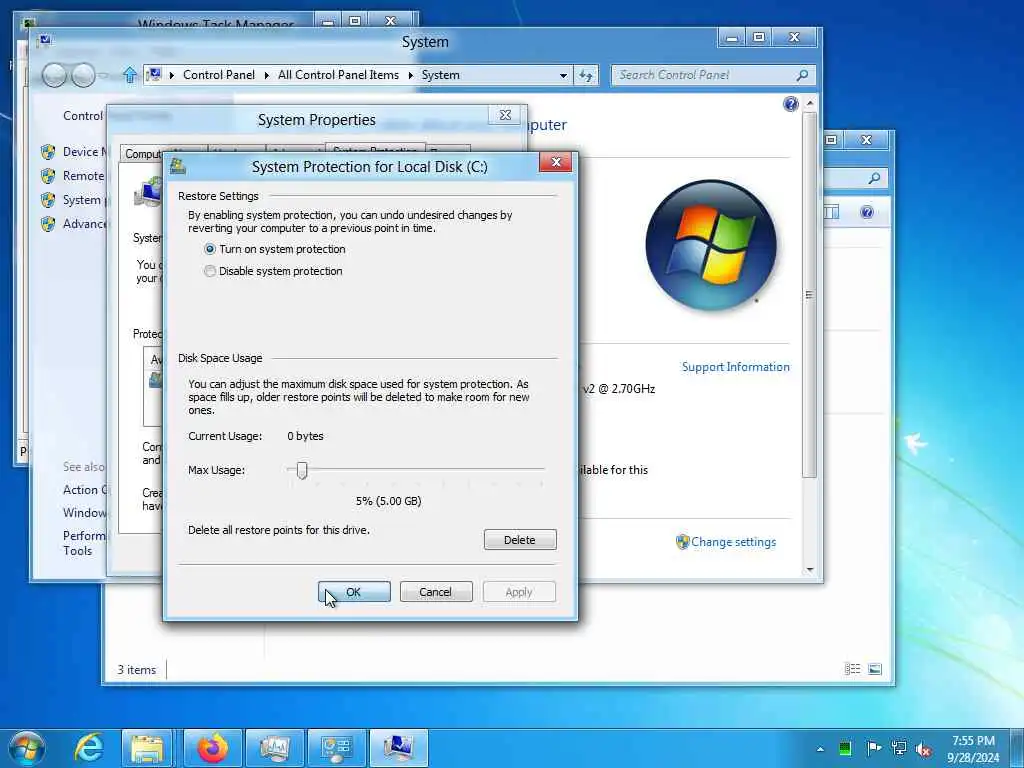Screen dimensions: 1024x768
Task: Click the Up arrow in System window
Action: point(130,75)
